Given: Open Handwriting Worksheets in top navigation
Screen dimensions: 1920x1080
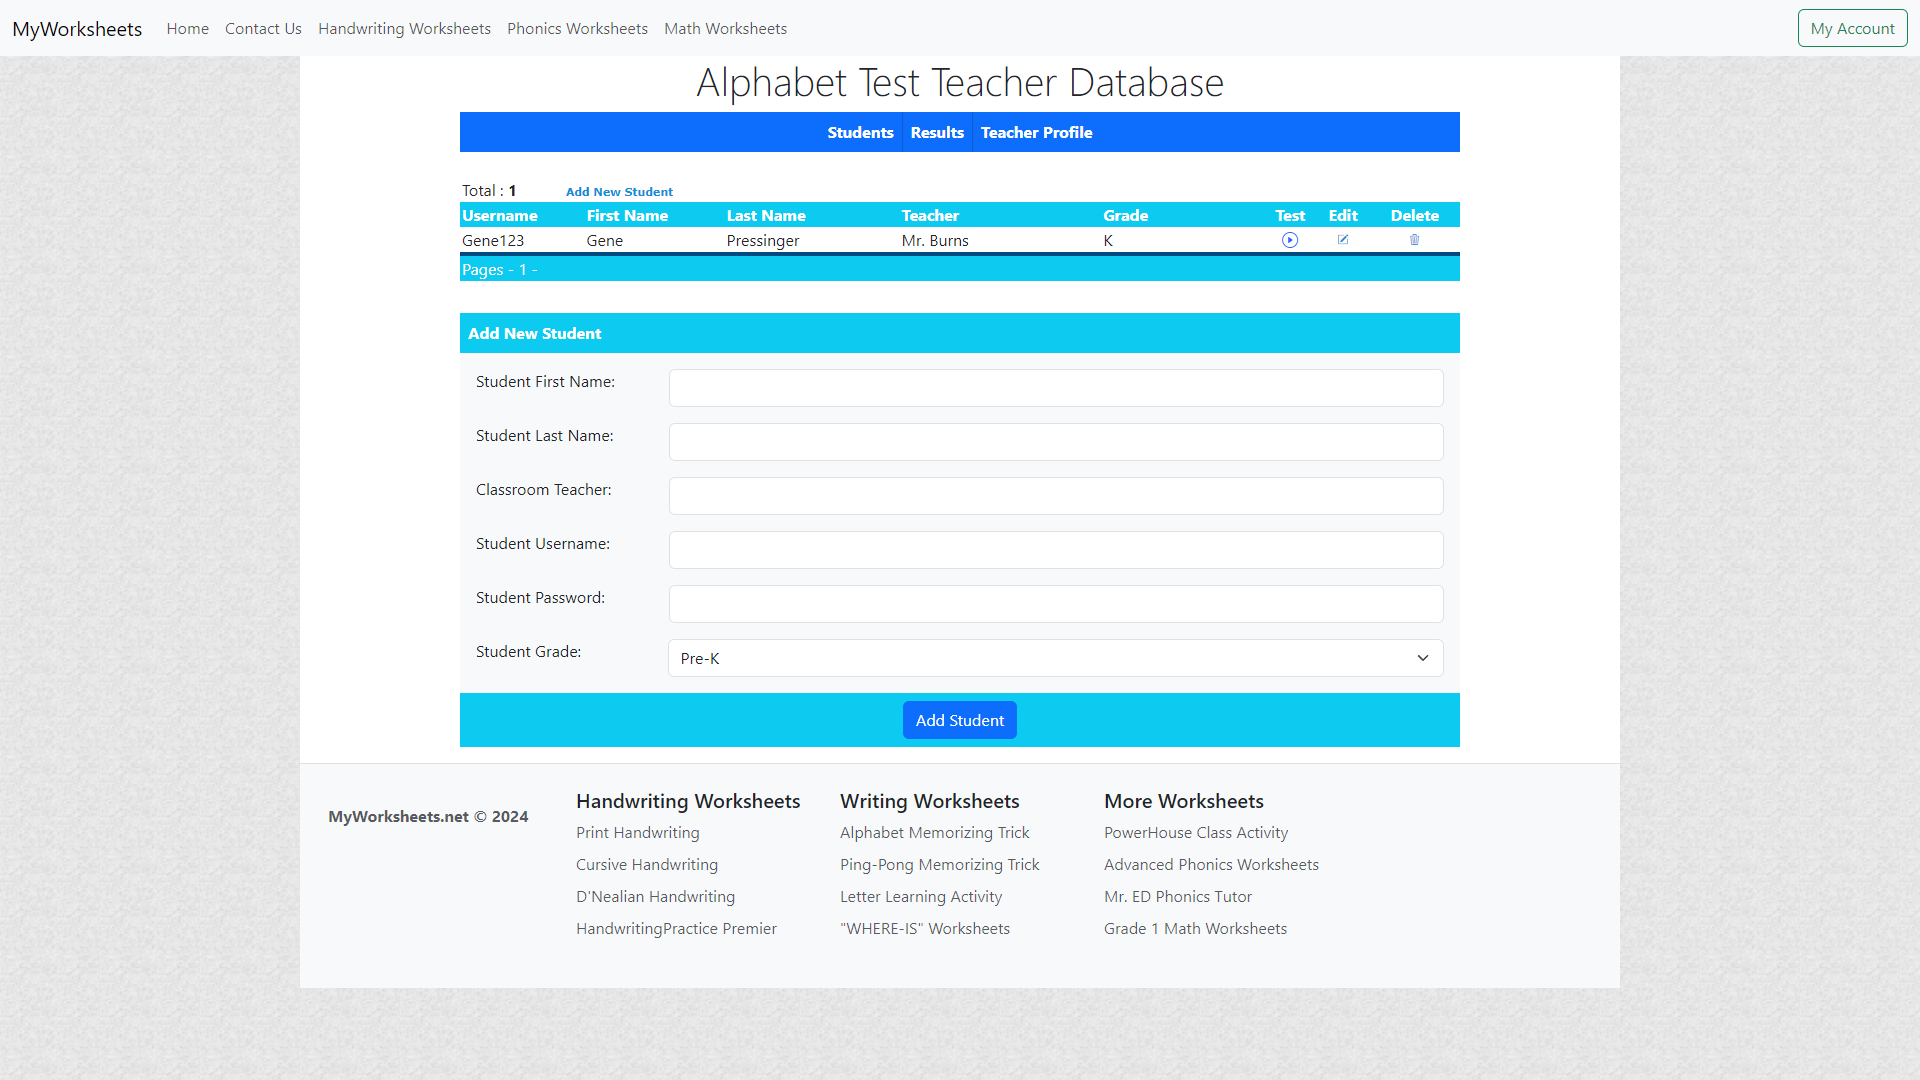Looking at the screenshot, I should click(x=404, y=28).
